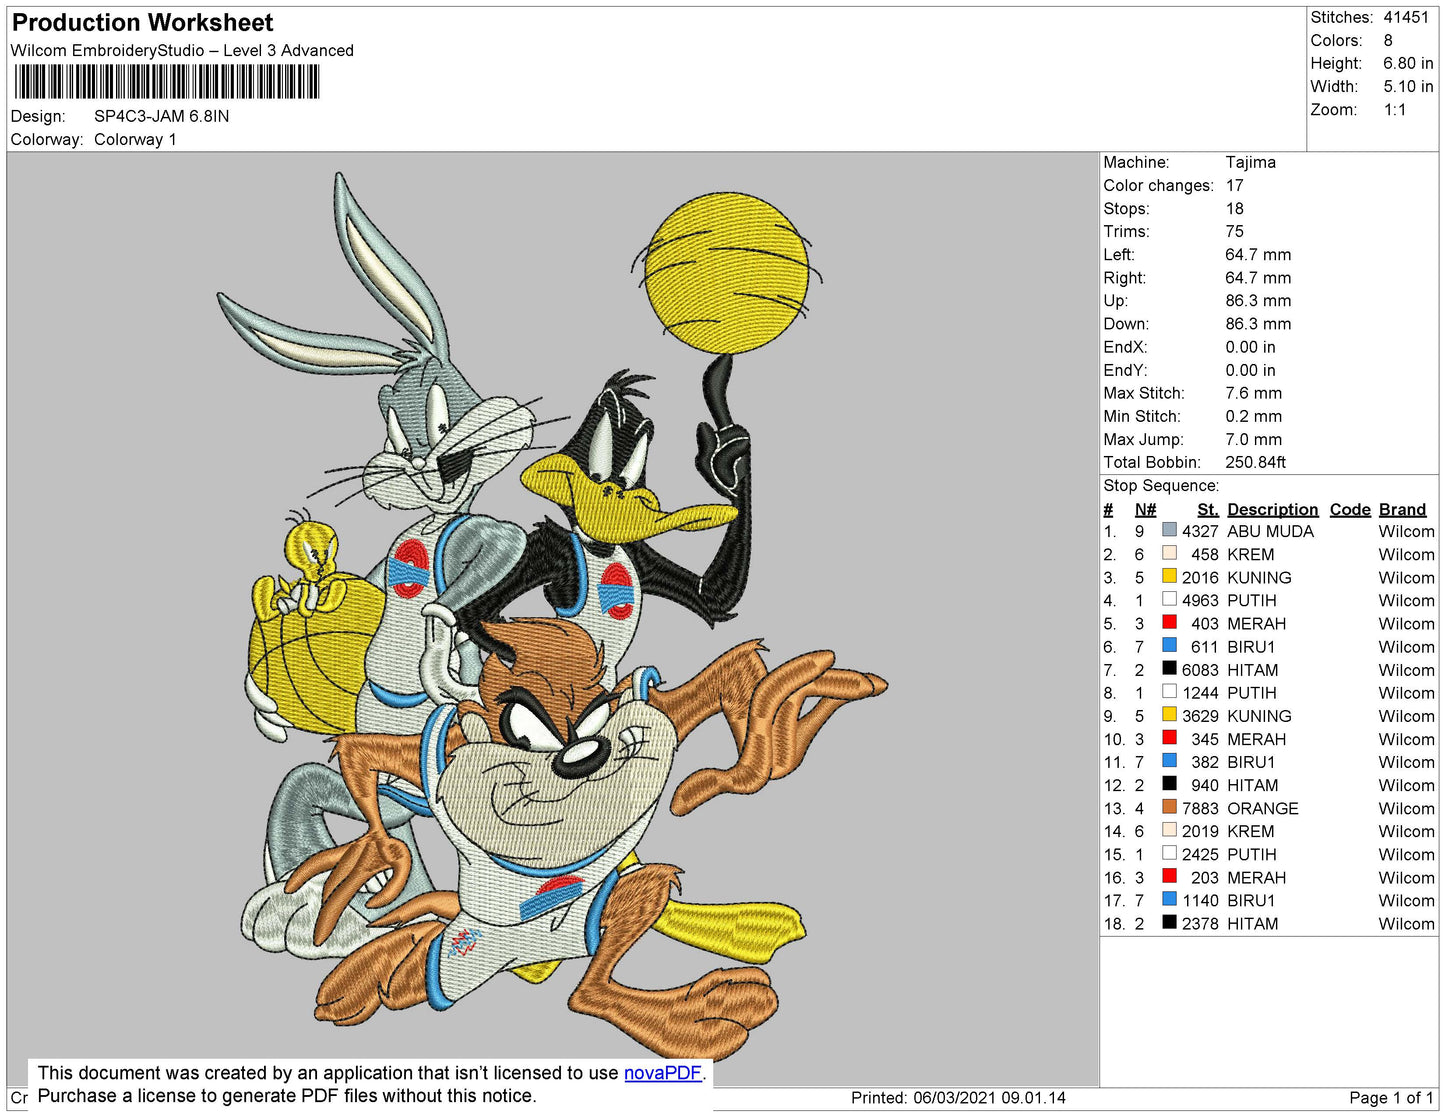
Task: Select the Stops value '18'
Action: [x=1234, y=209]
